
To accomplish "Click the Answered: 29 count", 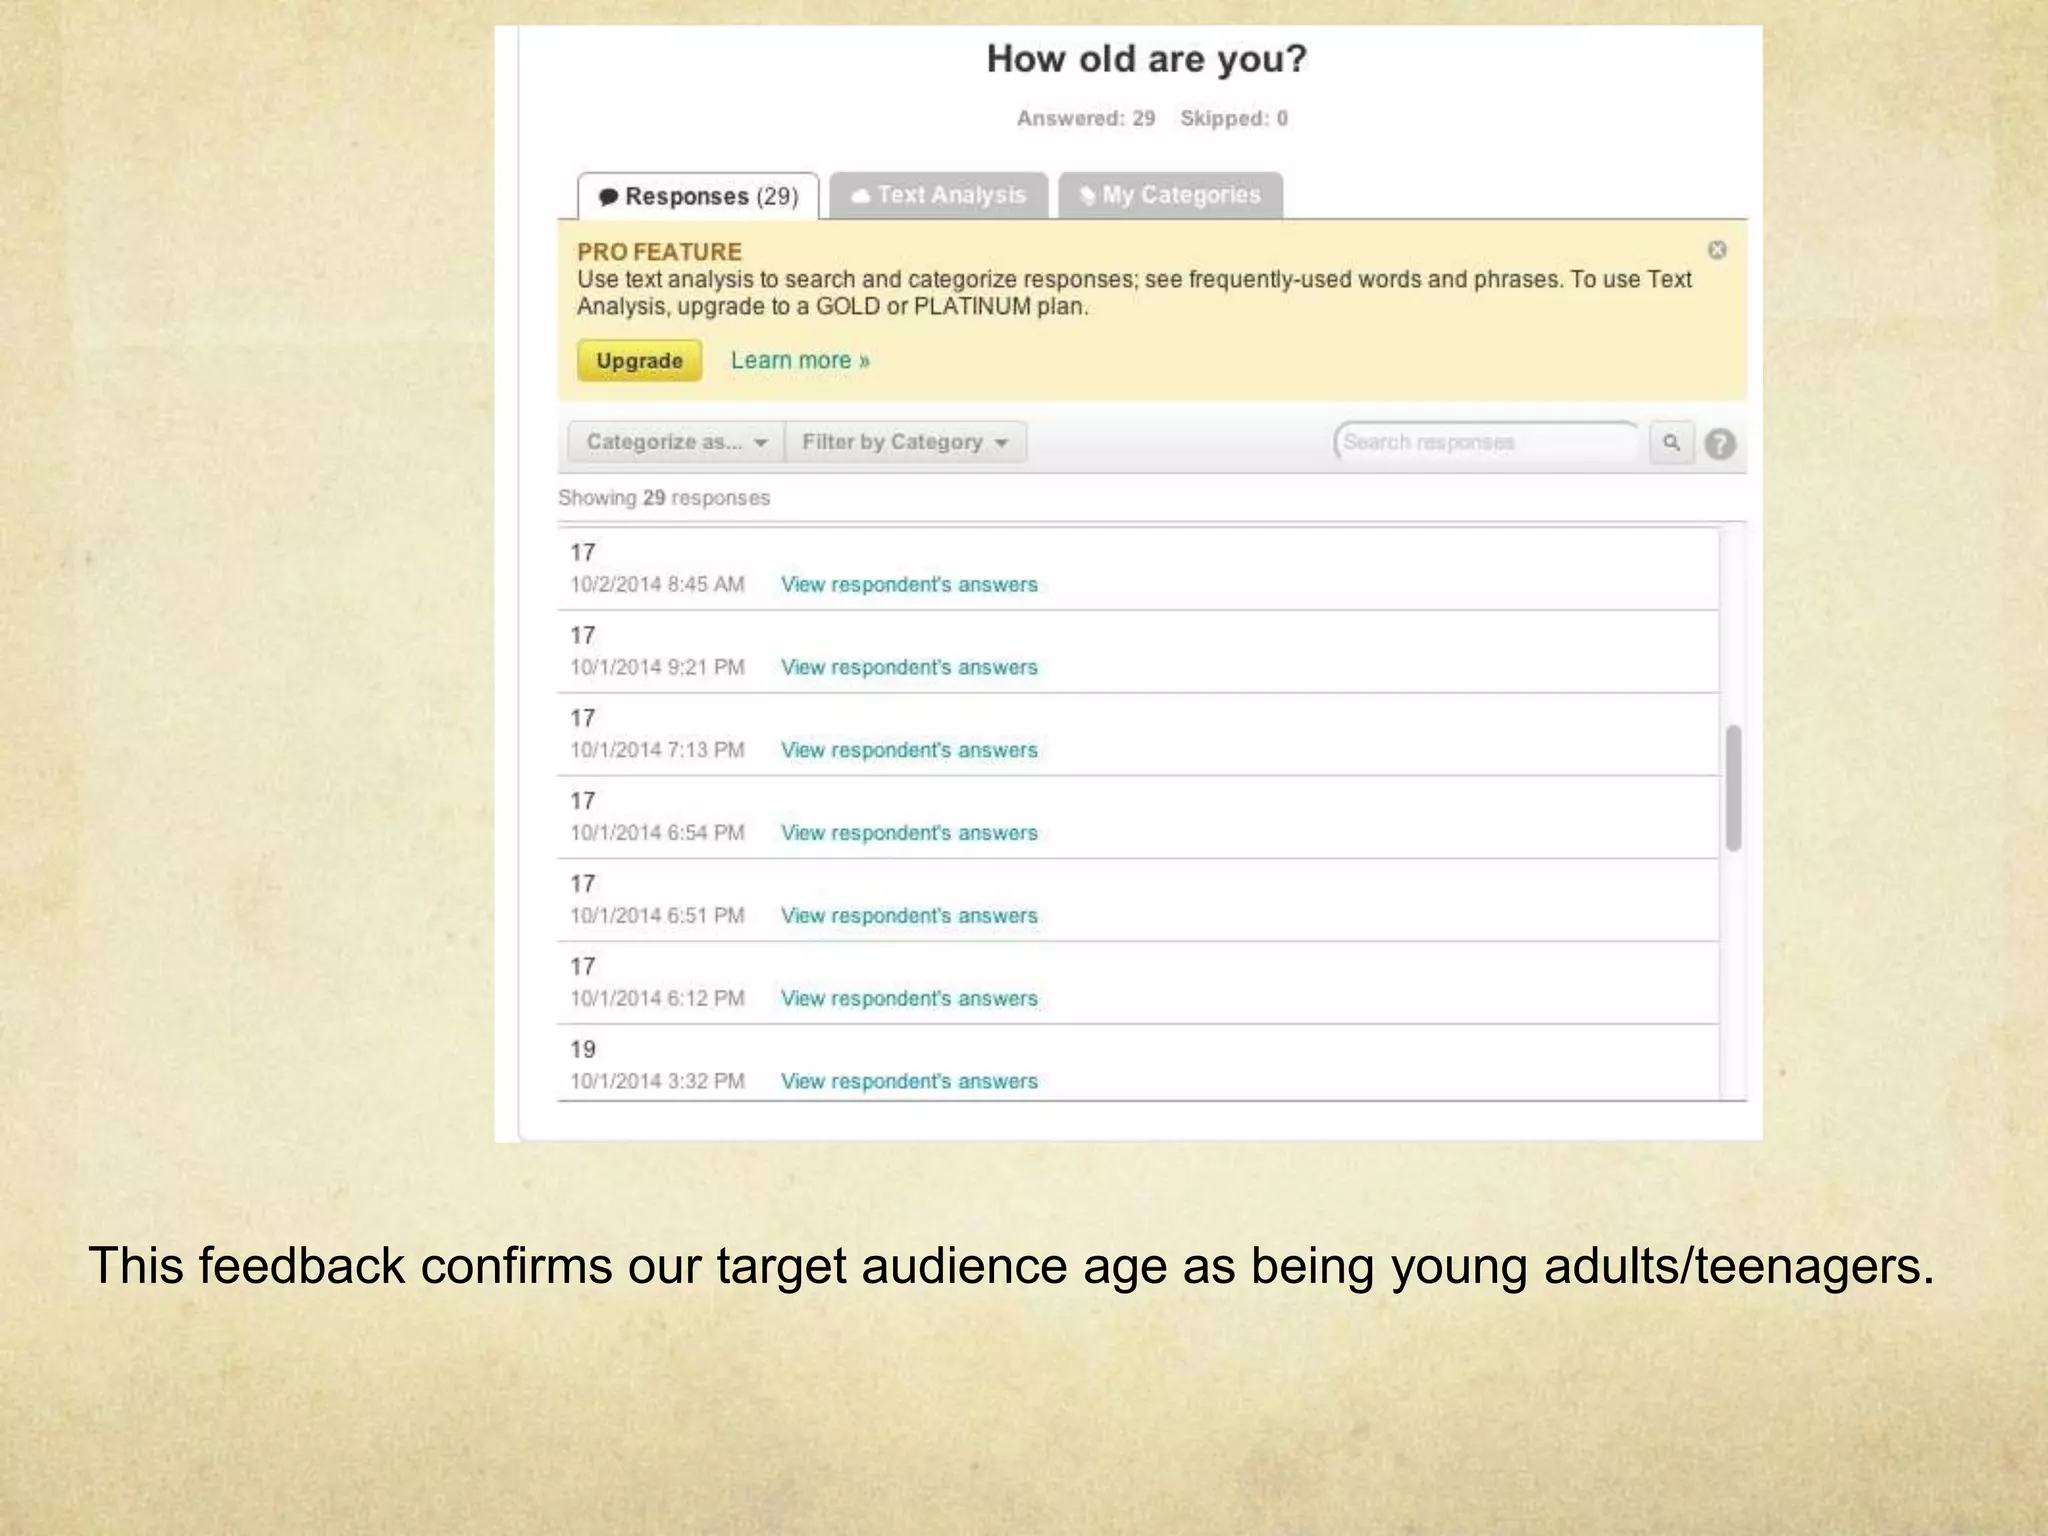I will [x=1086, y=118].
